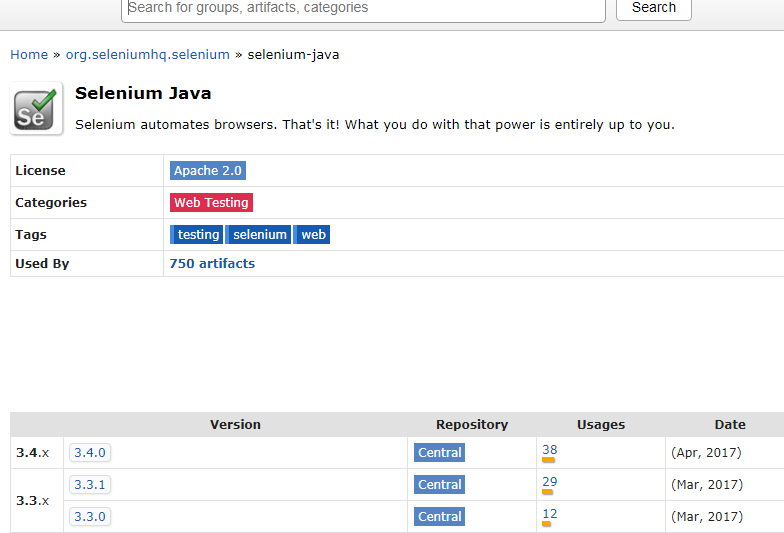The width and height of the screenshot is (784, 533).
Task: Click the 3.3.x version group label
Action: point(32,500)
